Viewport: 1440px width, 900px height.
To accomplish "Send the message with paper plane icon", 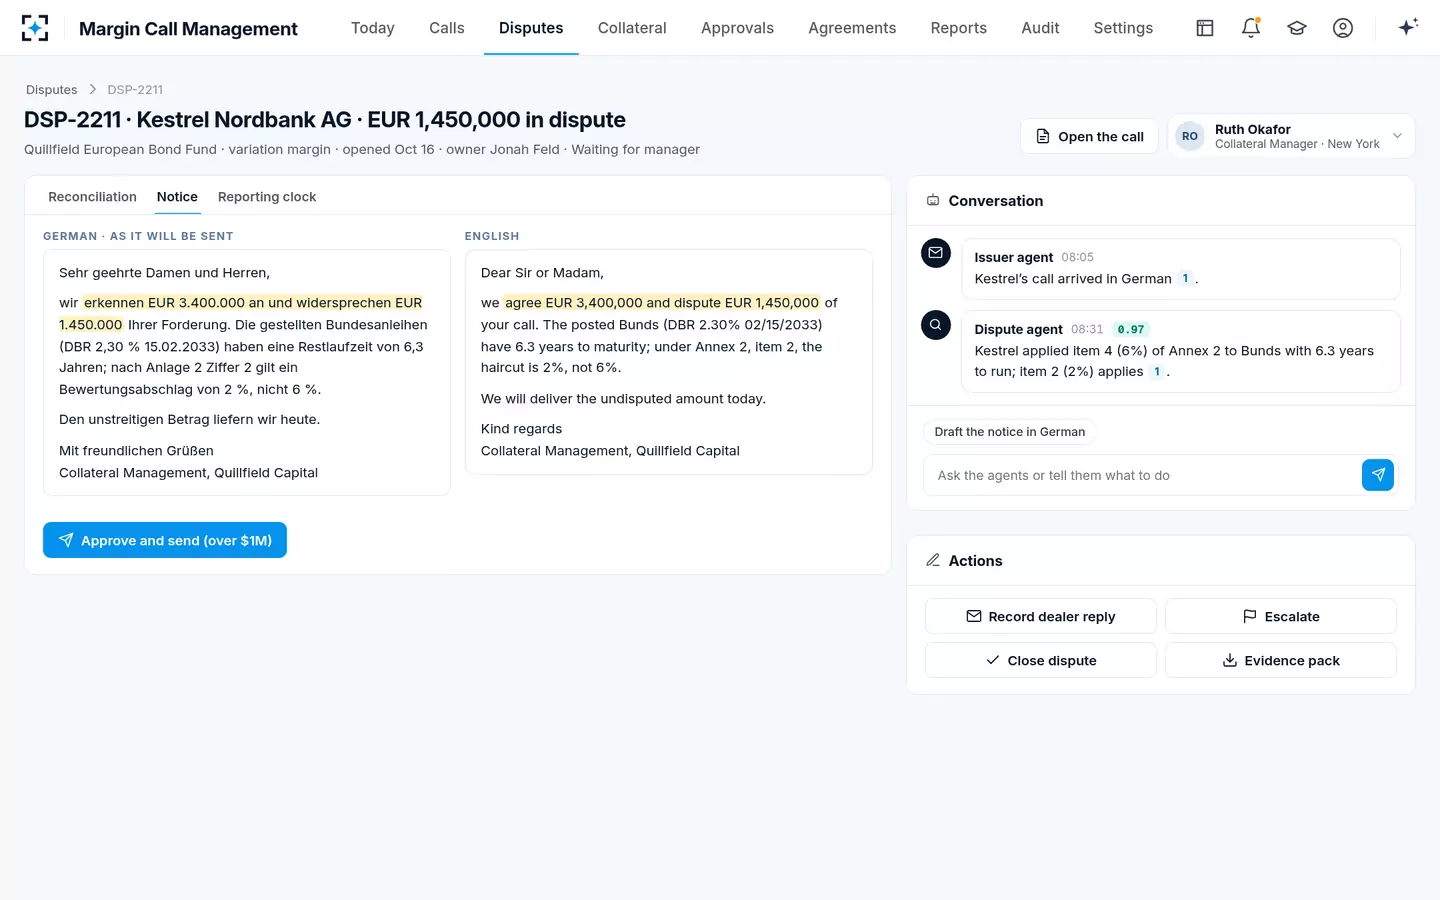I will (x=1378, y=475).
